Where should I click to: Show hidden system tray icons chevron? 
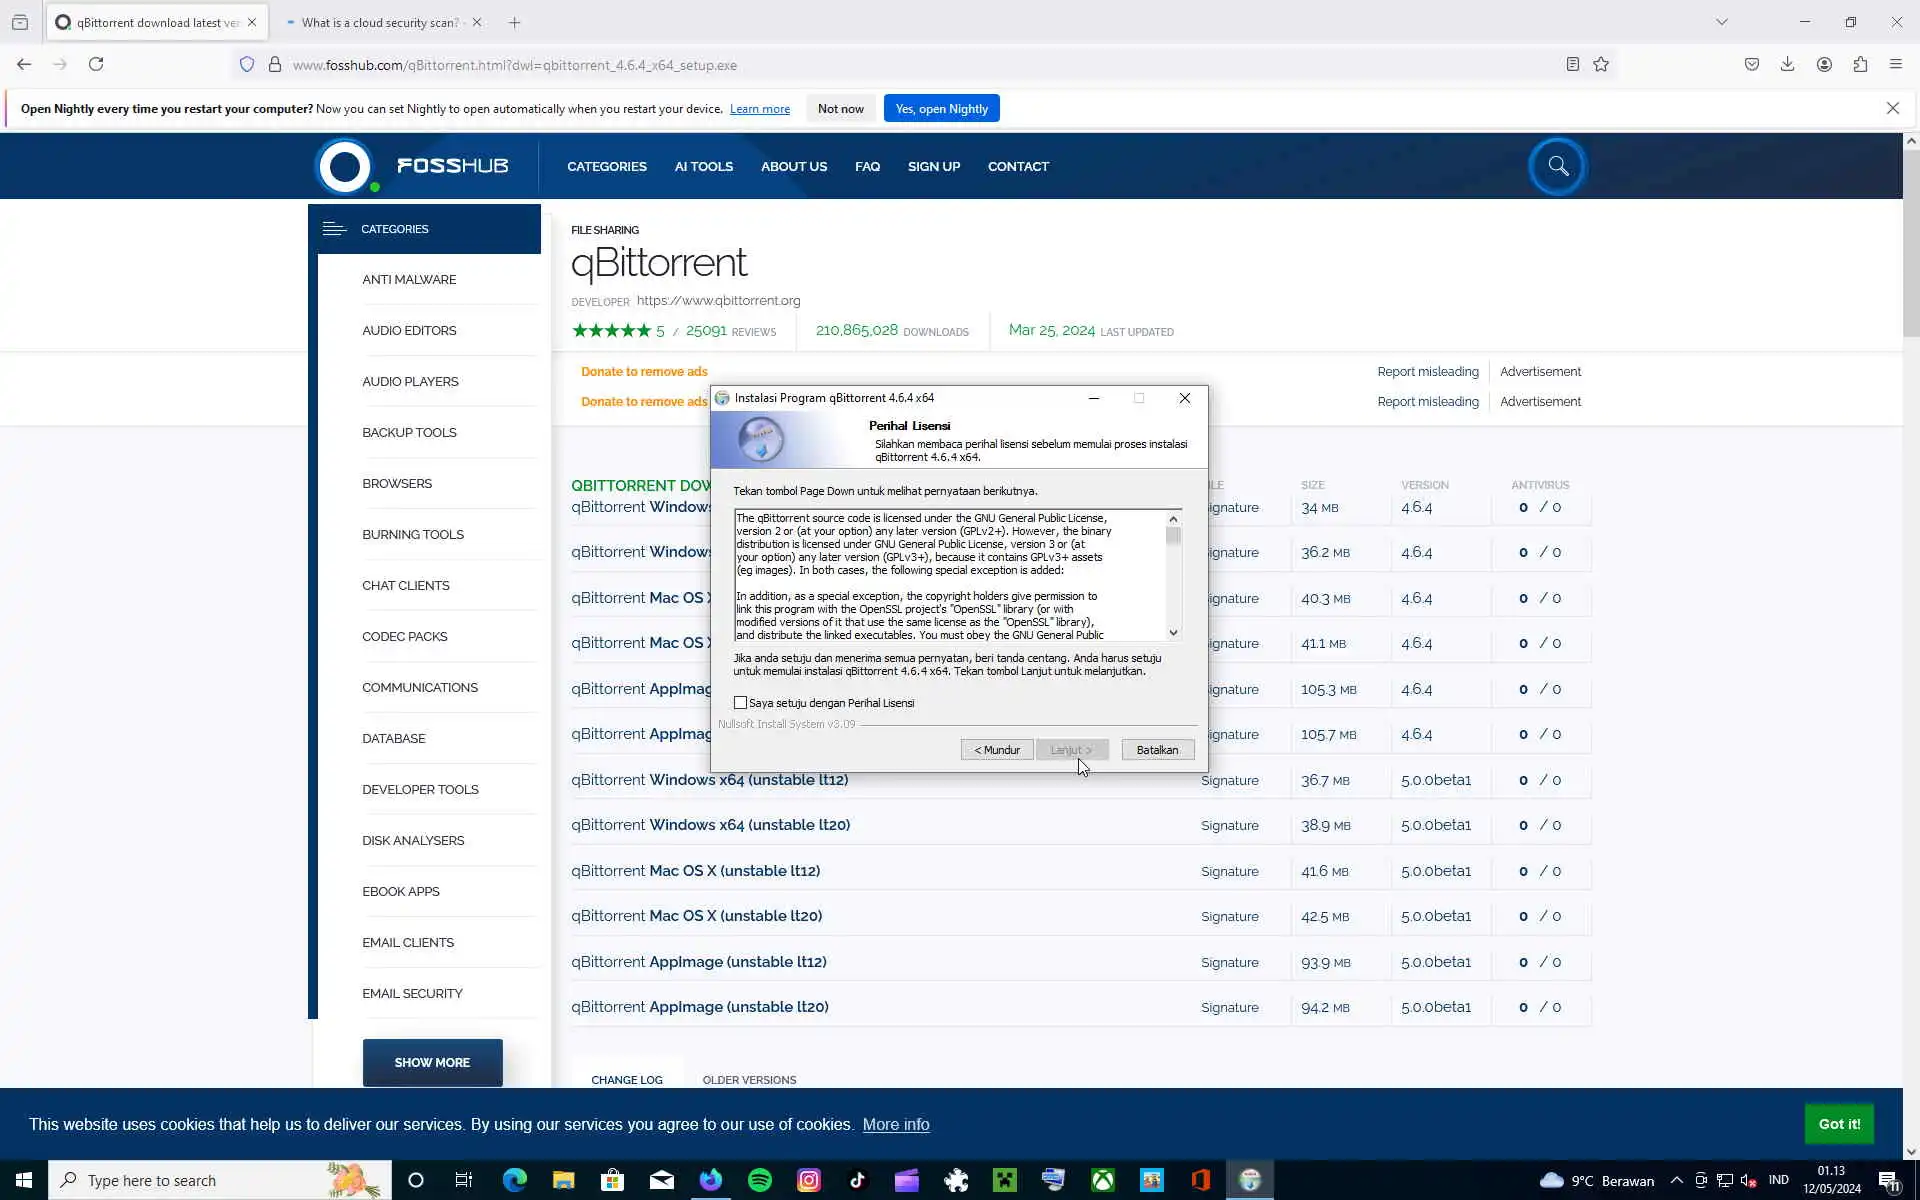pyautogui.click(x=1676, y=1180)
